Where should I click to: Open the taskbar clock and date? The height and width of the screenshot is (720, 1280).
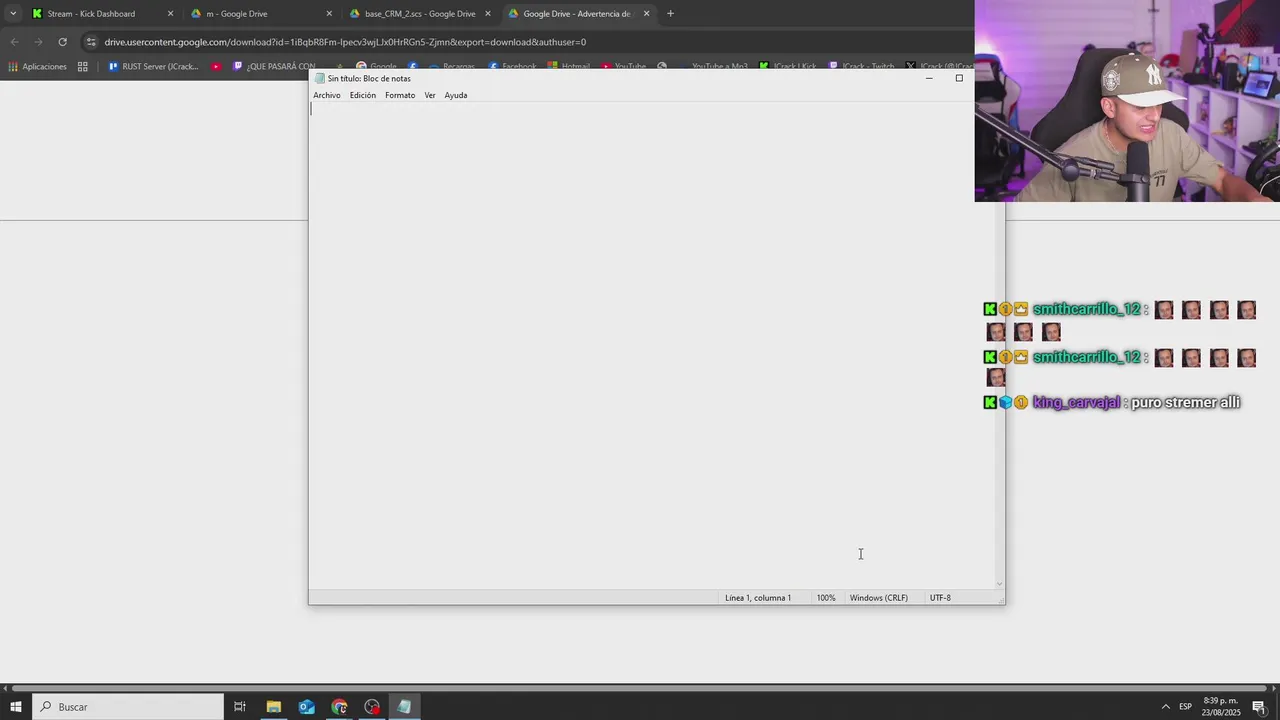coord(1221,707)
